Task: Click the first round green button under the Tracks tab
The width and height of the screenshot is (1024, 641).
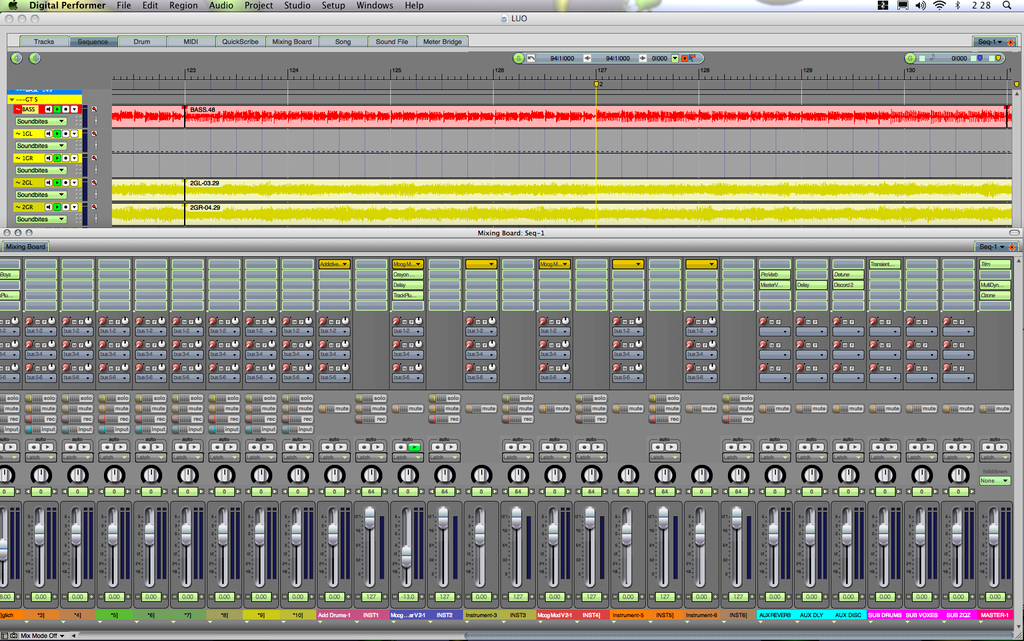Action: tap(16, 58)
